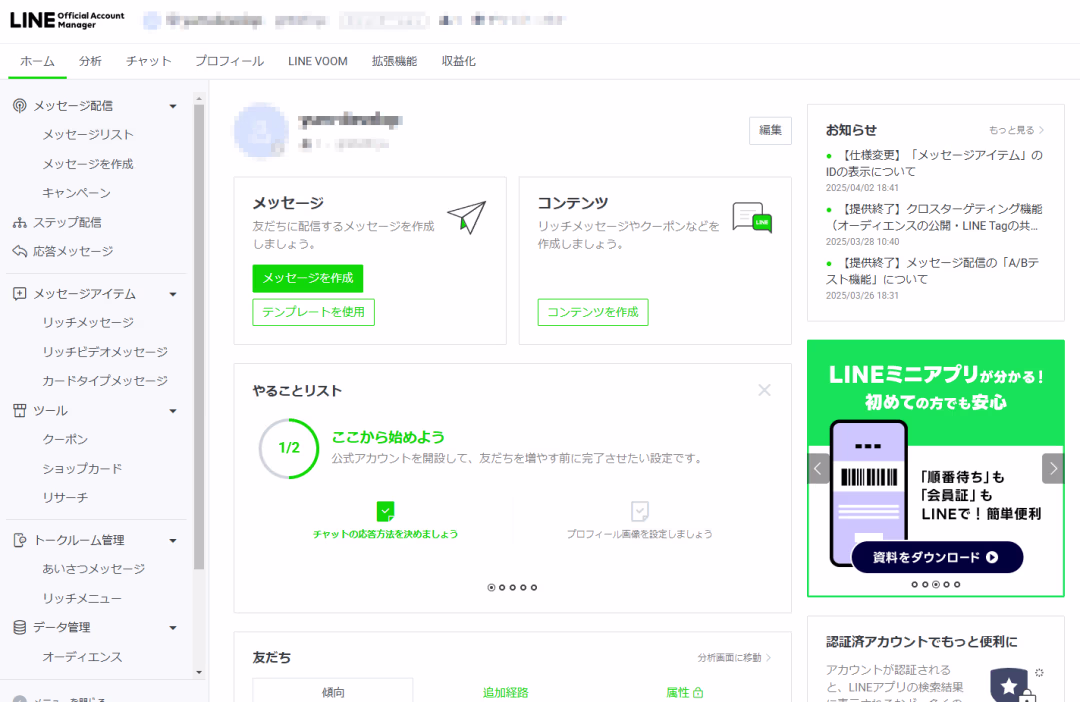
Task: Open クーポン in sidebar
Action: 65,440
